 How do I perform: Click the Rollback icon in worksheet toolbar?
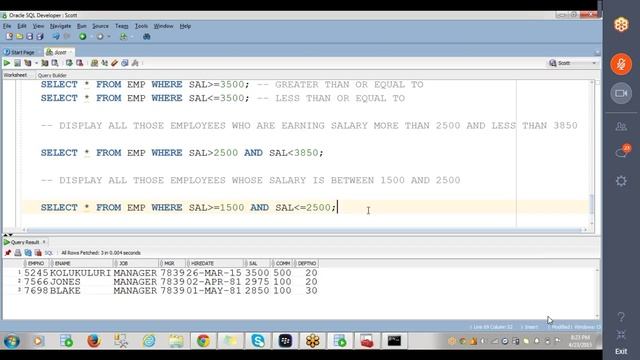pos(80,63)
